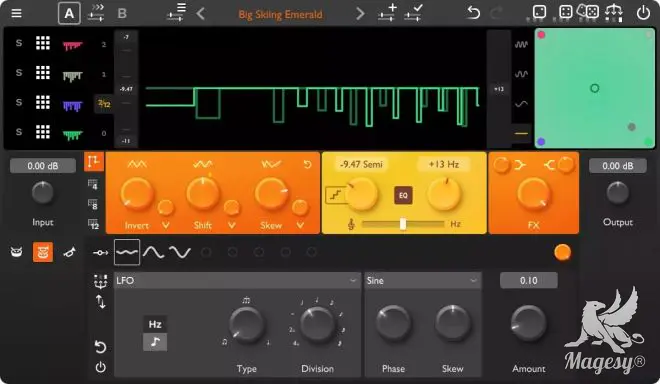Select the 12-step grid option

click(x=93, y=224)
